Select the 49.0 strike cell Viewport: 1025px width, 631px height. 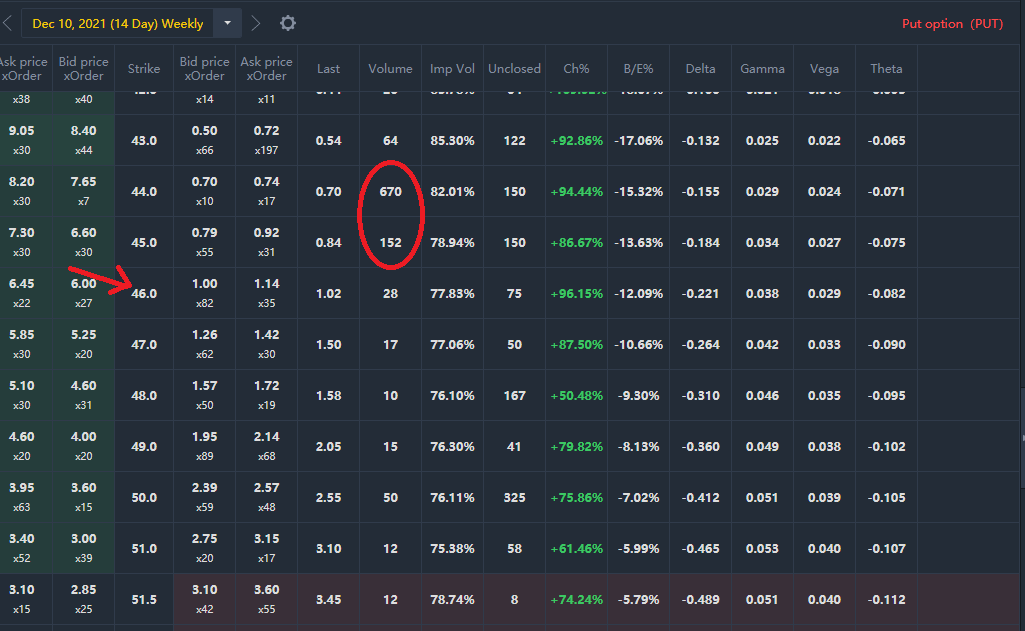pyautogui.click(x=144, y=447)
